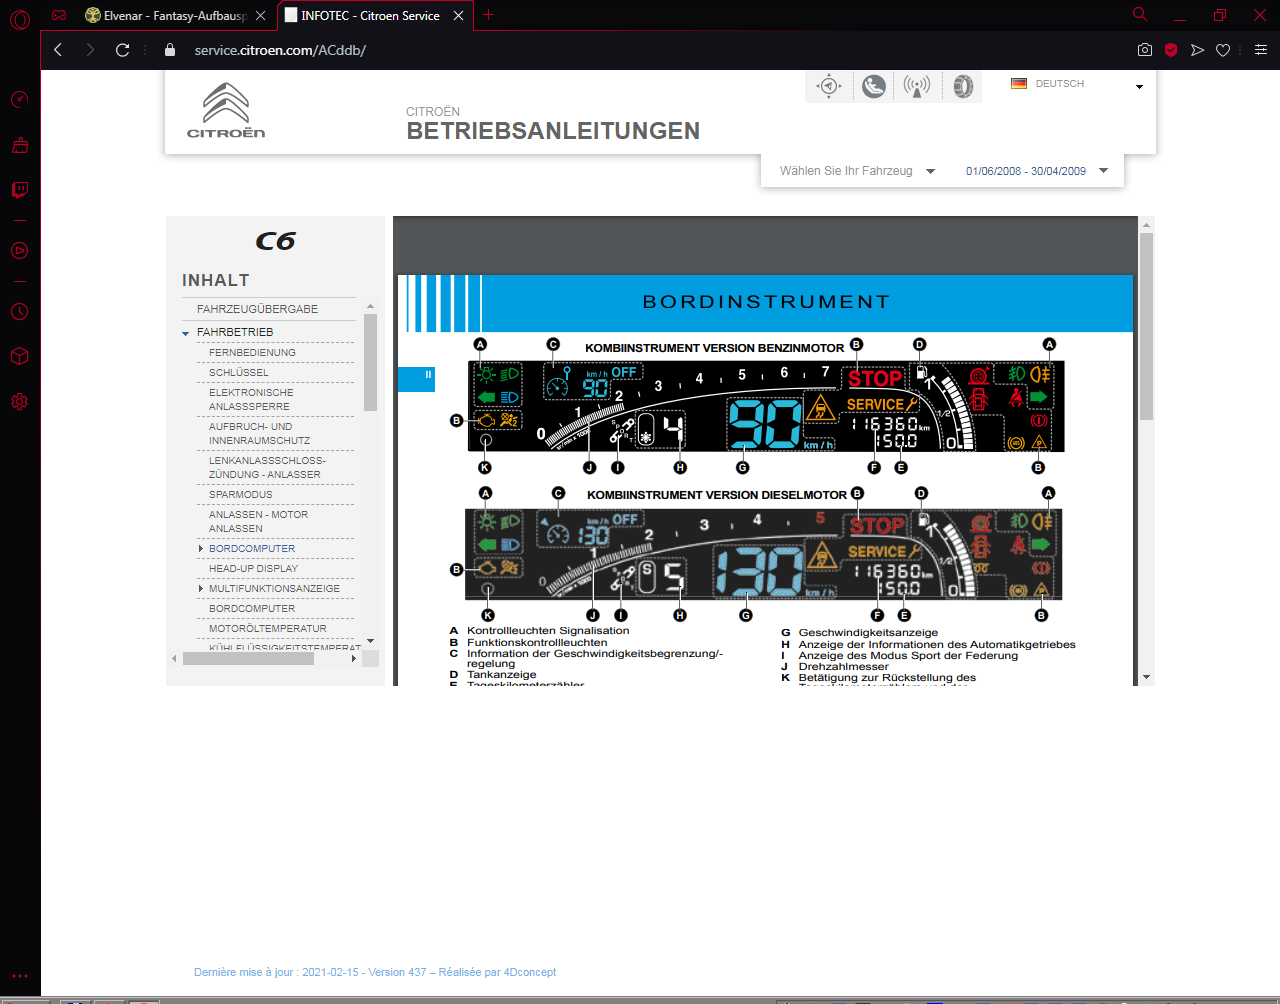Expand BORDCOMPUTER item above HEAD-UP DISPLAY
This screenshot has height=1004, width=1280.
click(x=201, y=549)
